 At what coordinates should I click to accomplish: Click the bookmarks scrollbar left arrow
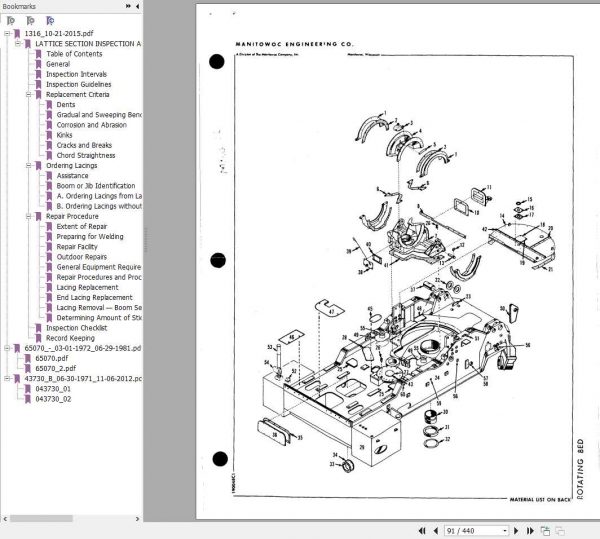5,519
